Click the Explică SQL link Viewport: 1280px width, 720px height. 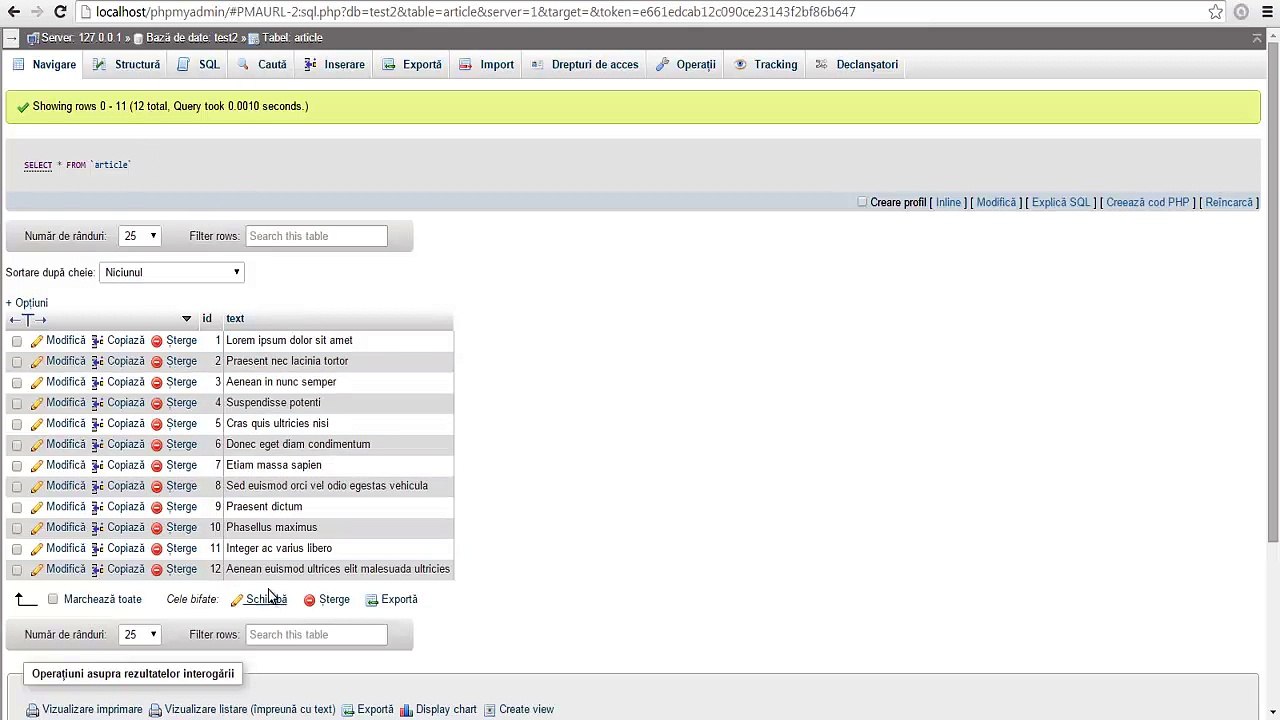click(x=1060, y=202)
